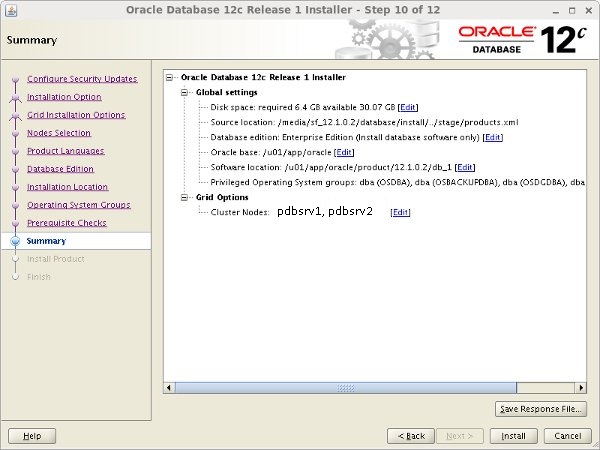The height and width of the screenshot is (450, 600).
Task: Collapse the Grid Options tree node
Action: click(184, 197)
